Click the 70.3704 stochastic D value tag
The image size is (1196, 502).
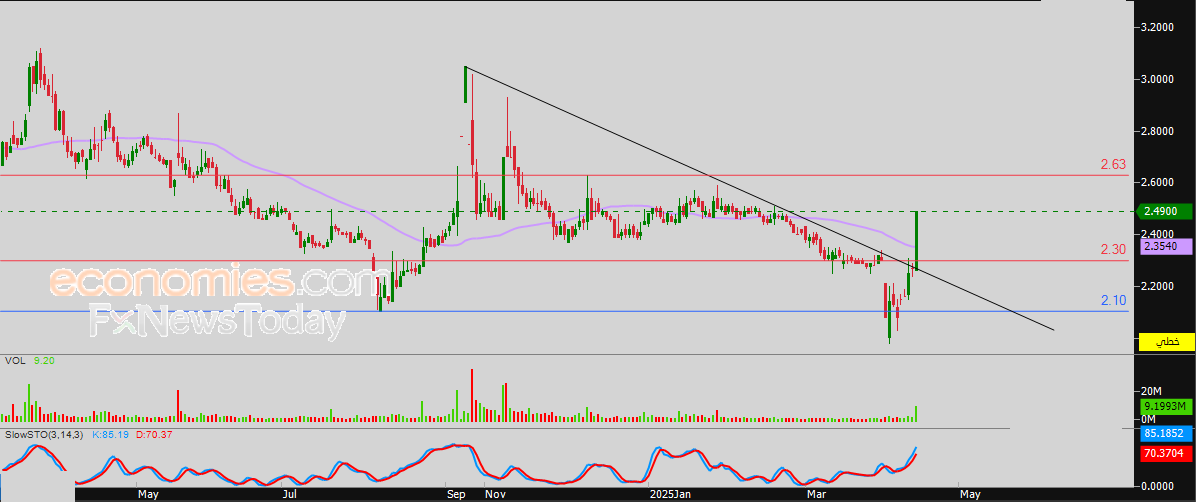coord(1166,453)
